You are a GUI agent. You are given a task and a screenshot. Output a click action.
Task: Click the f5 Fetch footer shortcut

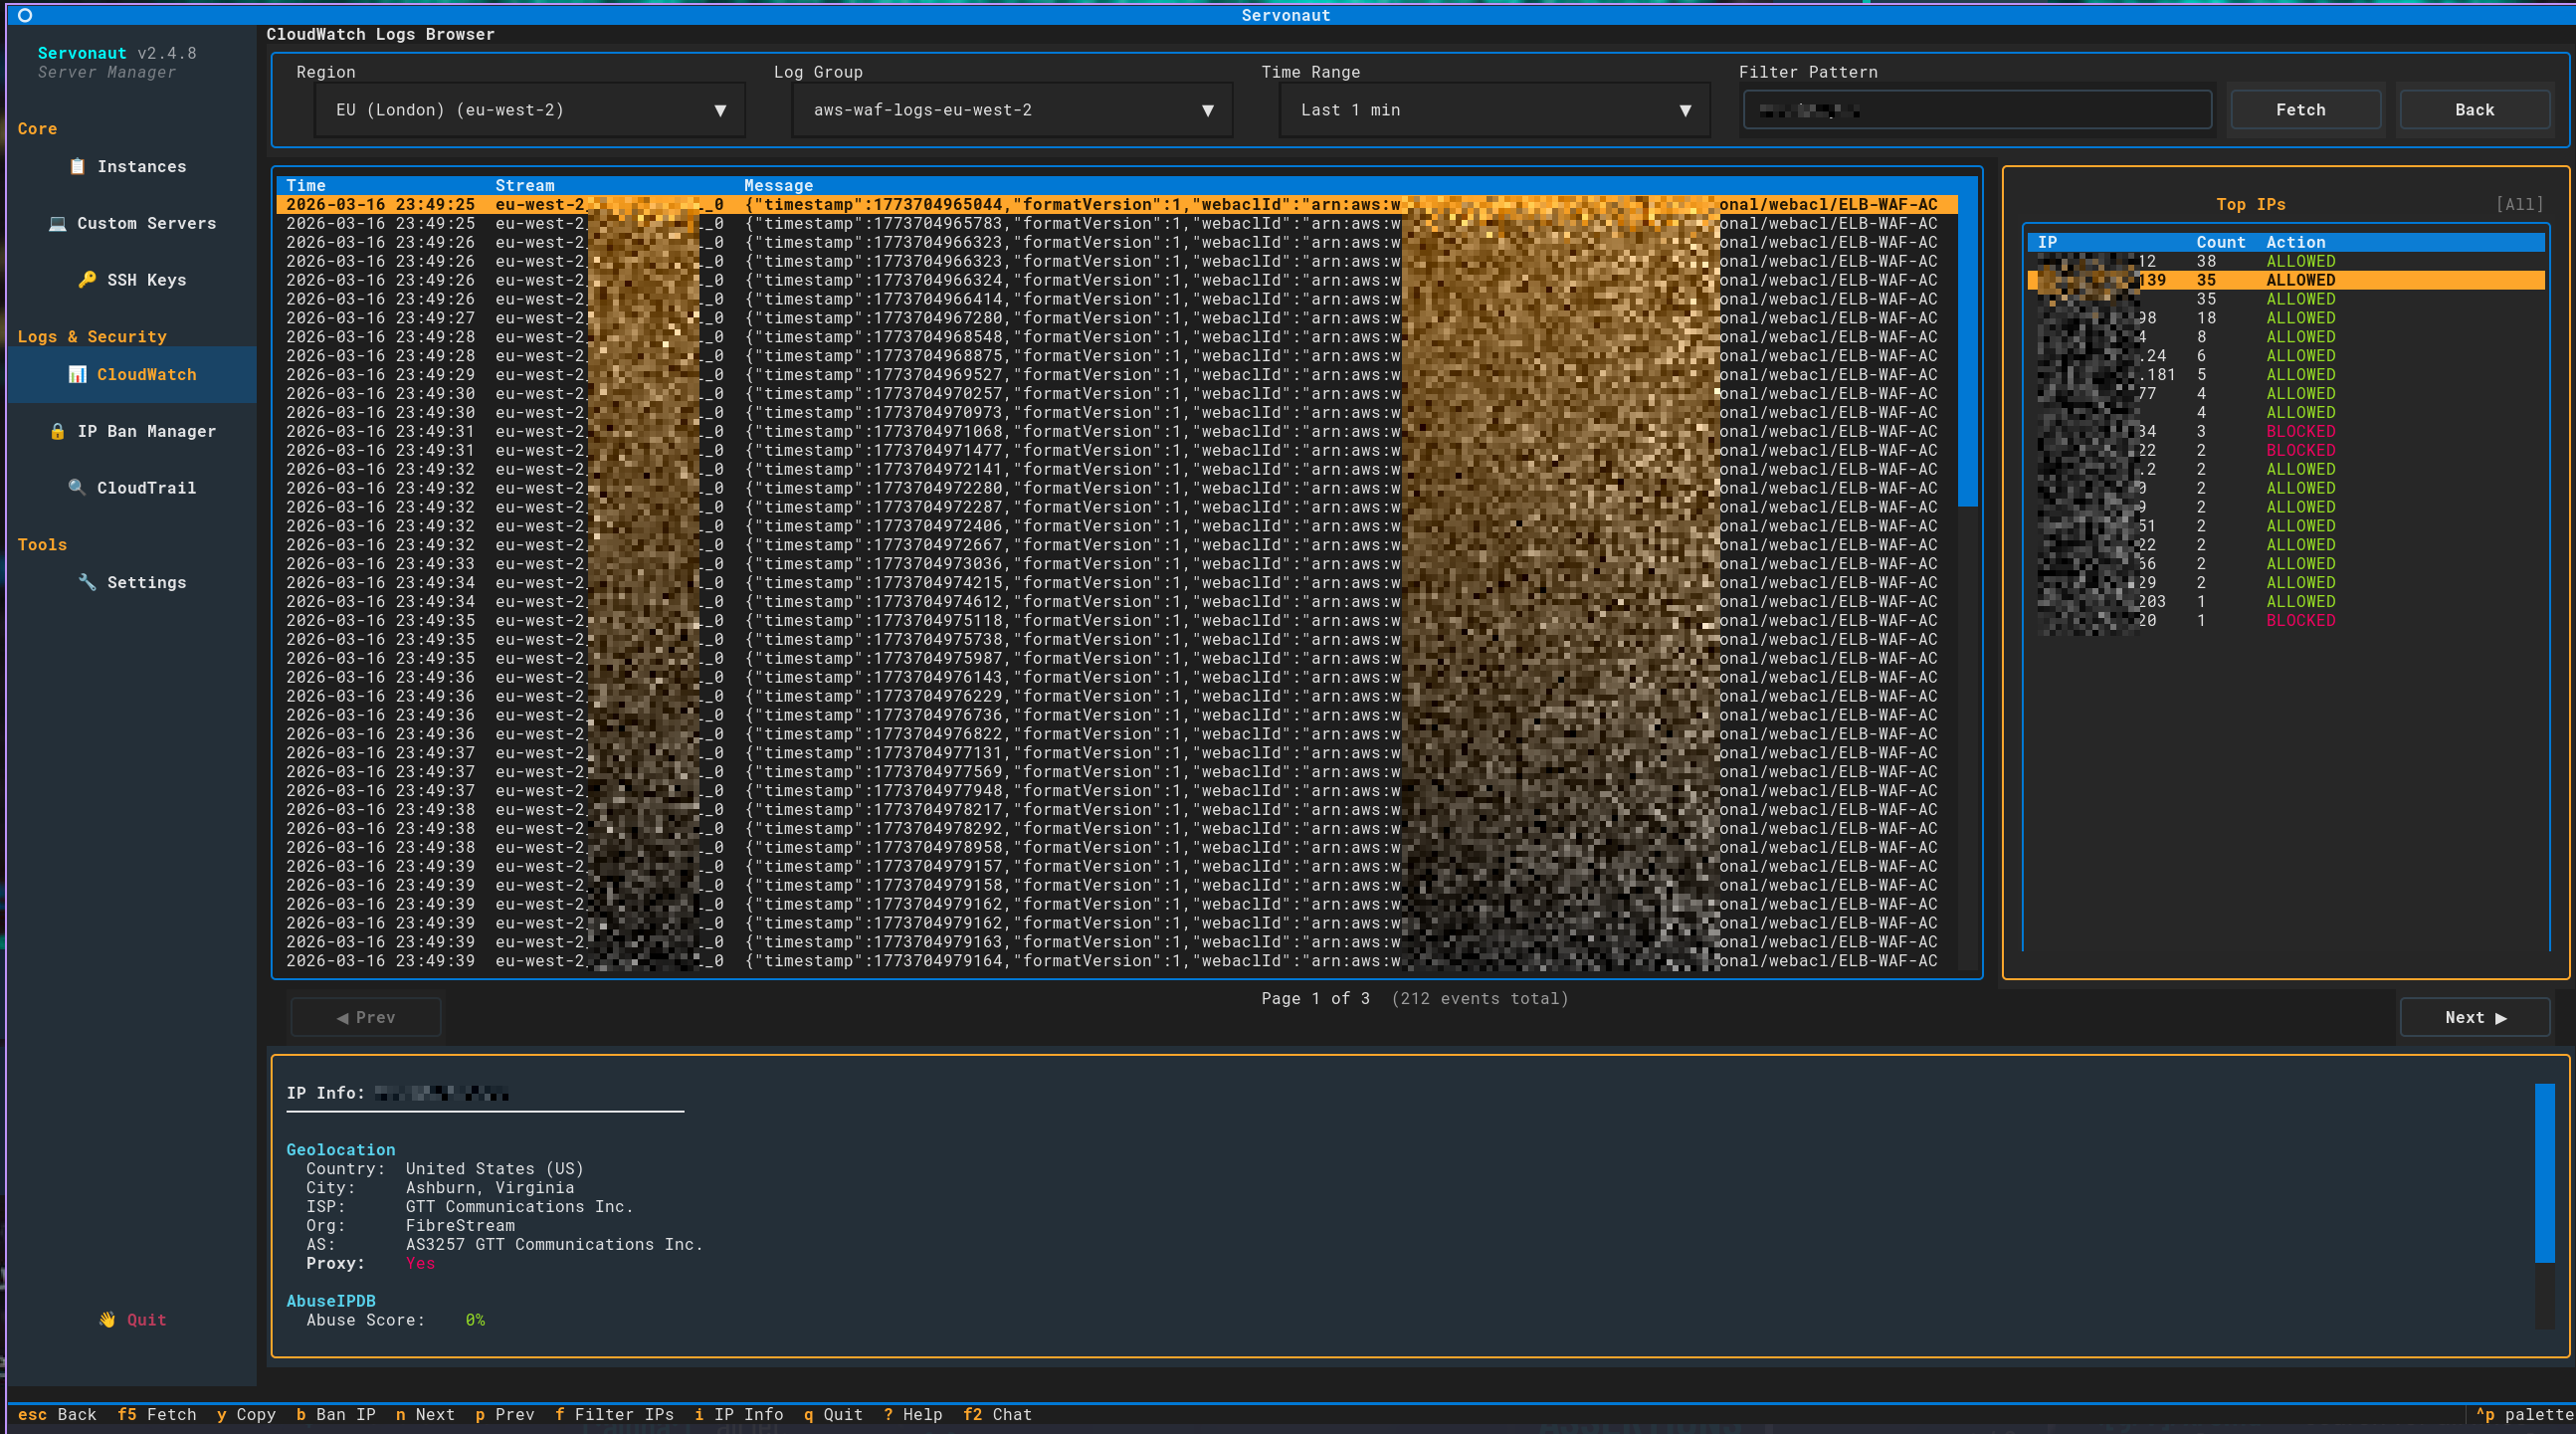157,1414
